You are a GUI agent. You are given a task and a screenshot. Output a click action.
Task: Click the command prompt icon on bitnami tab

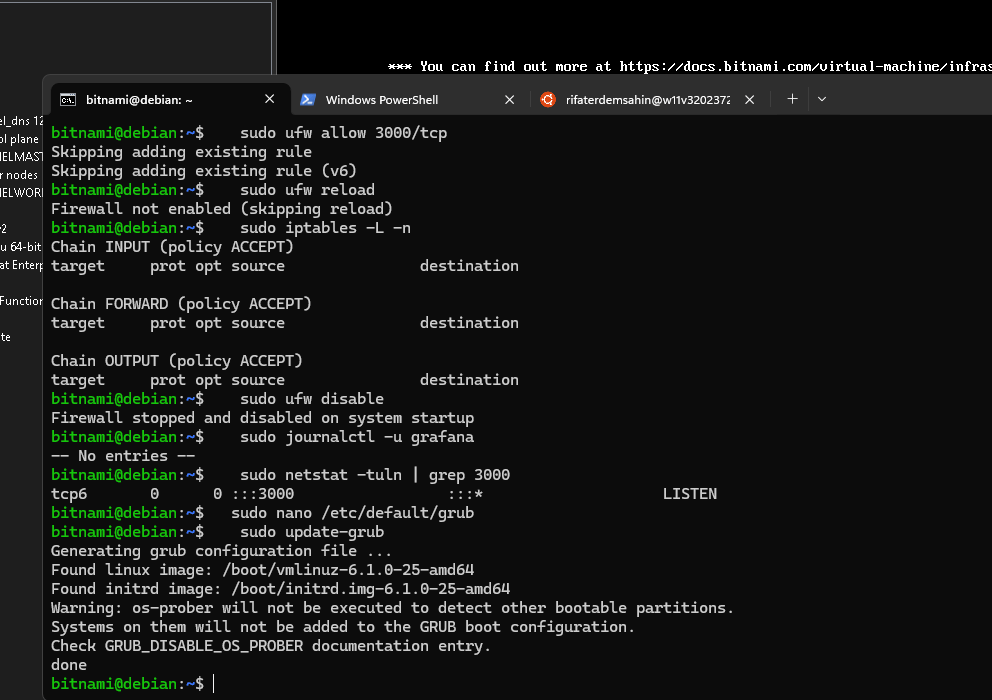pyautogui.click(x=68, y=99)
